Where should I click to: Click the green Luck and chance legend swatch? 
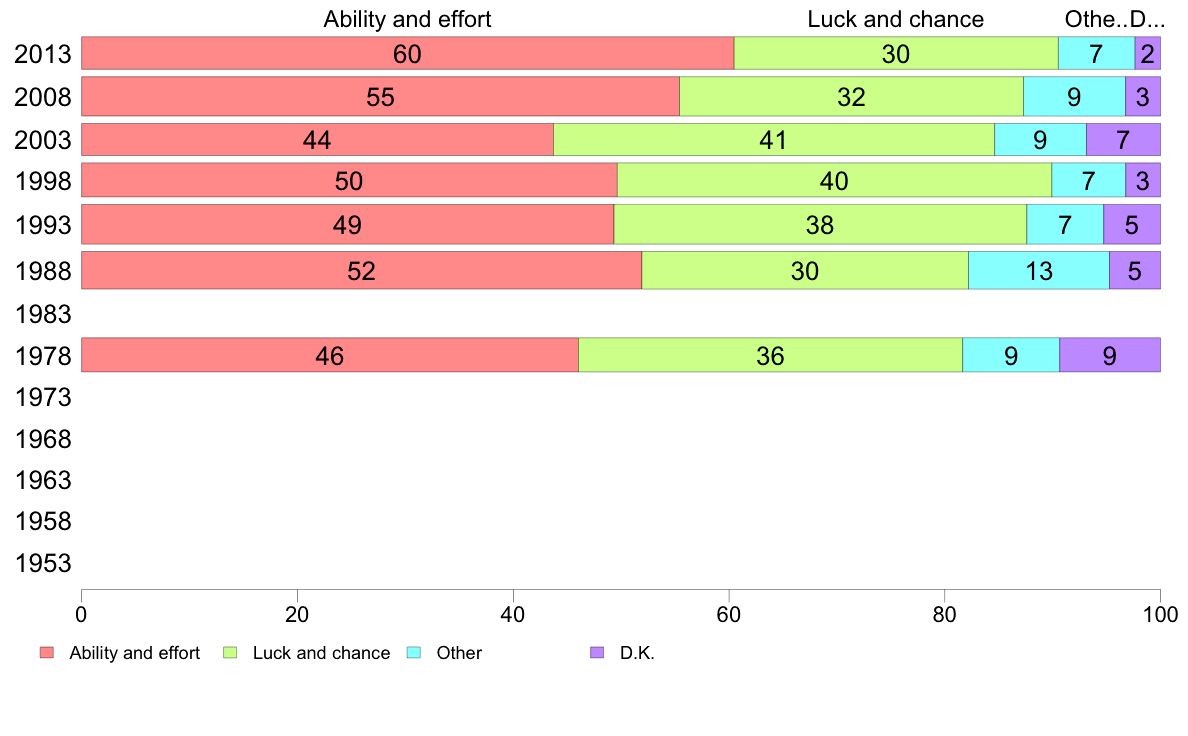click(230, 653)
